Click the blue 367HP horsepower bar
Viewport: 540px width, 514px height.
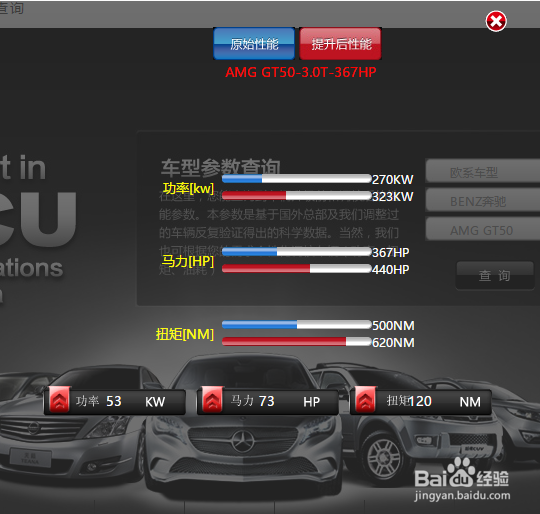point(297,252)
